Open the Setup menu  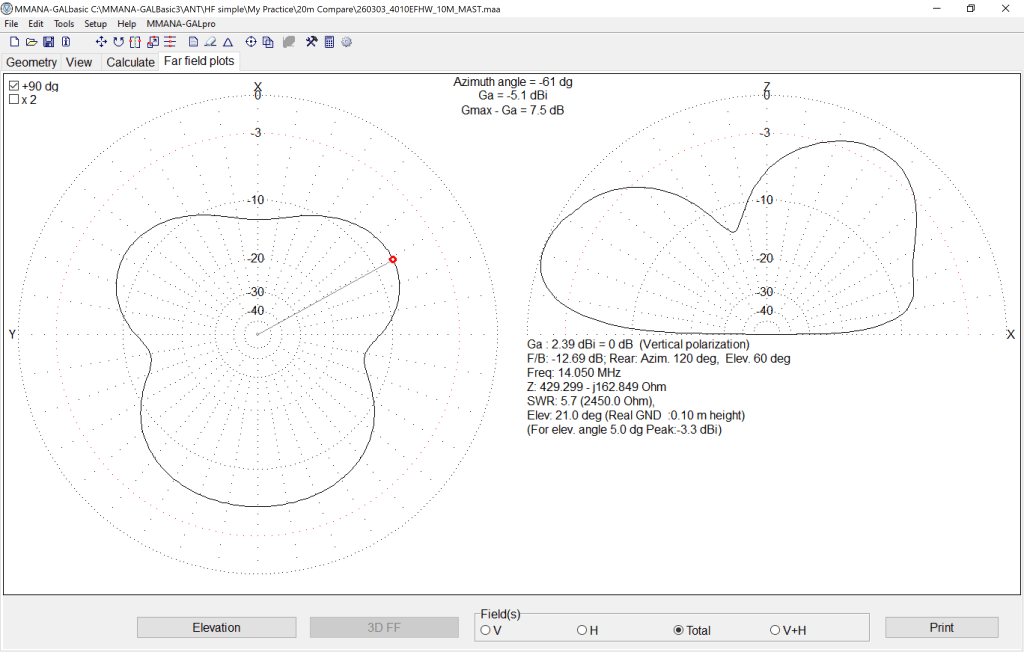coord(95,23)
